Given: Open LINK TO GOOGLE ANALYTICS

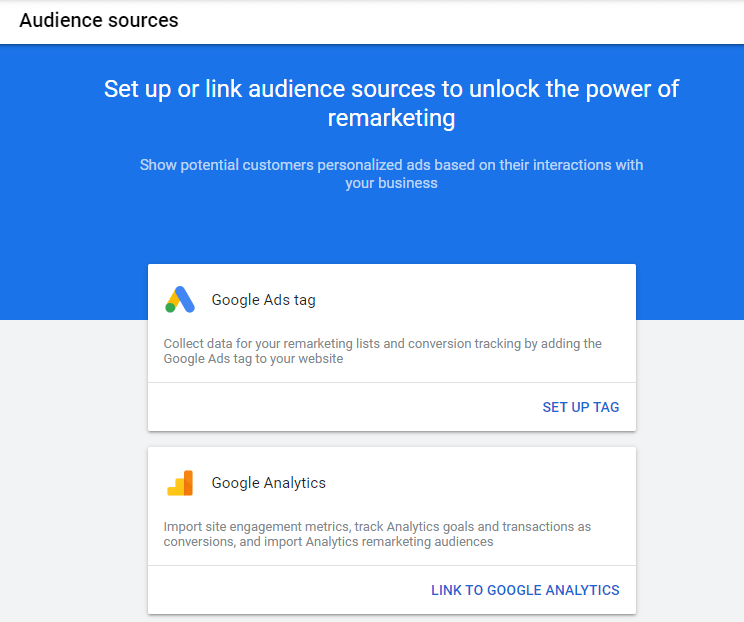Looking at the screenshot, I should point(525,590).
